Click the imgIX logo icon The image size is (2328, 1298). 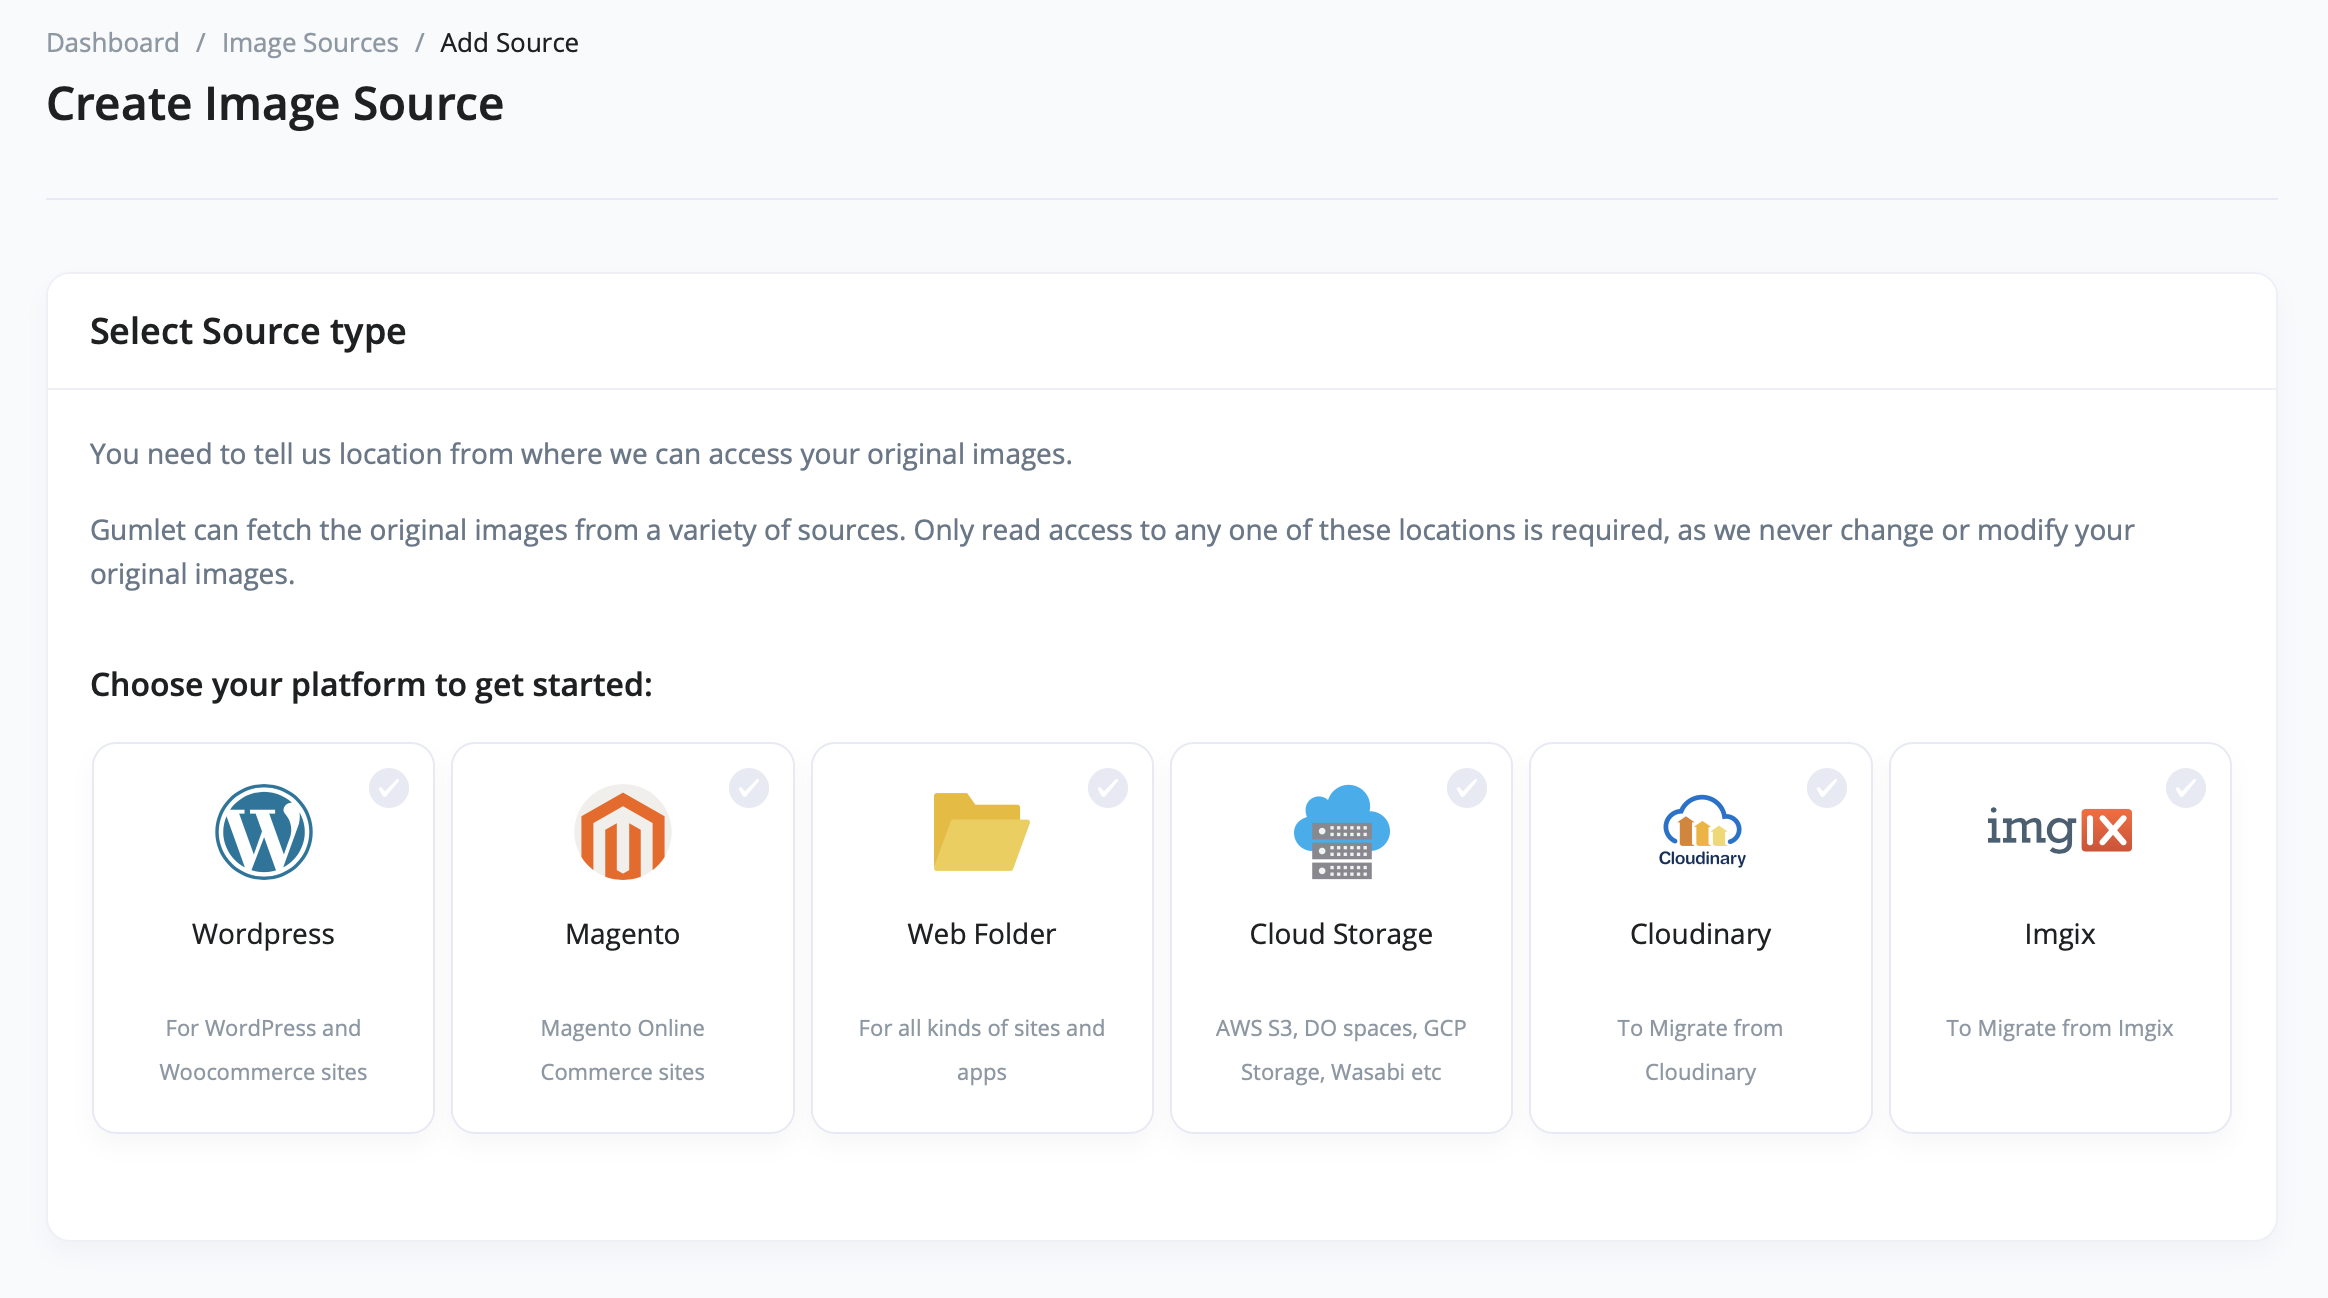point(2059,830)
